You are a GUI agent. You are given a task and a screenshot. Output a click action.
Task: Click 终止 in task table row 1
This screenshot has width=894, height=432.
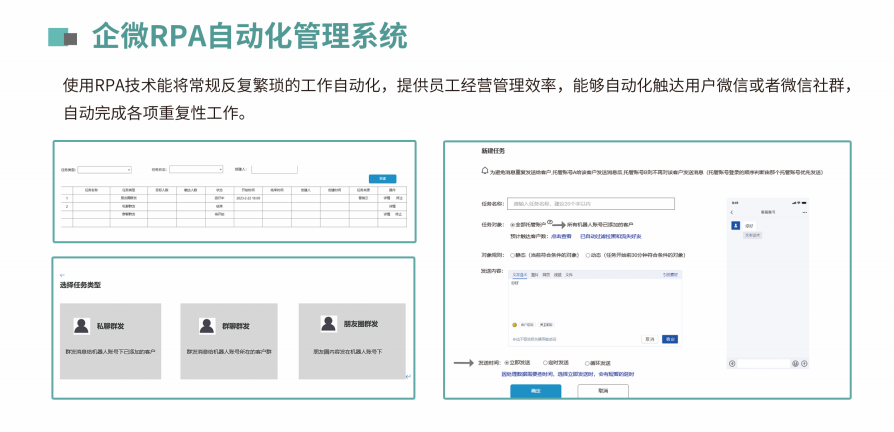pyautogui.click(x=399, y=198)
